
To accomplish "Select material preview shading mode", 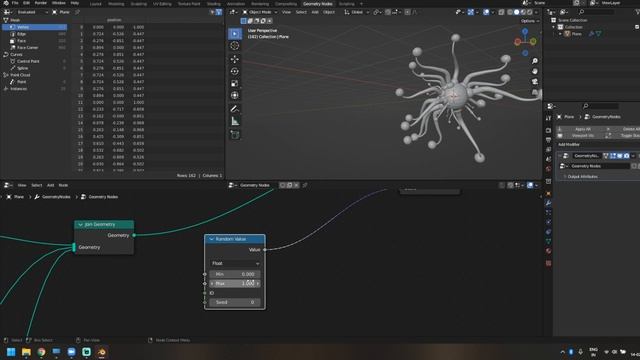I will tap(523, 12).
